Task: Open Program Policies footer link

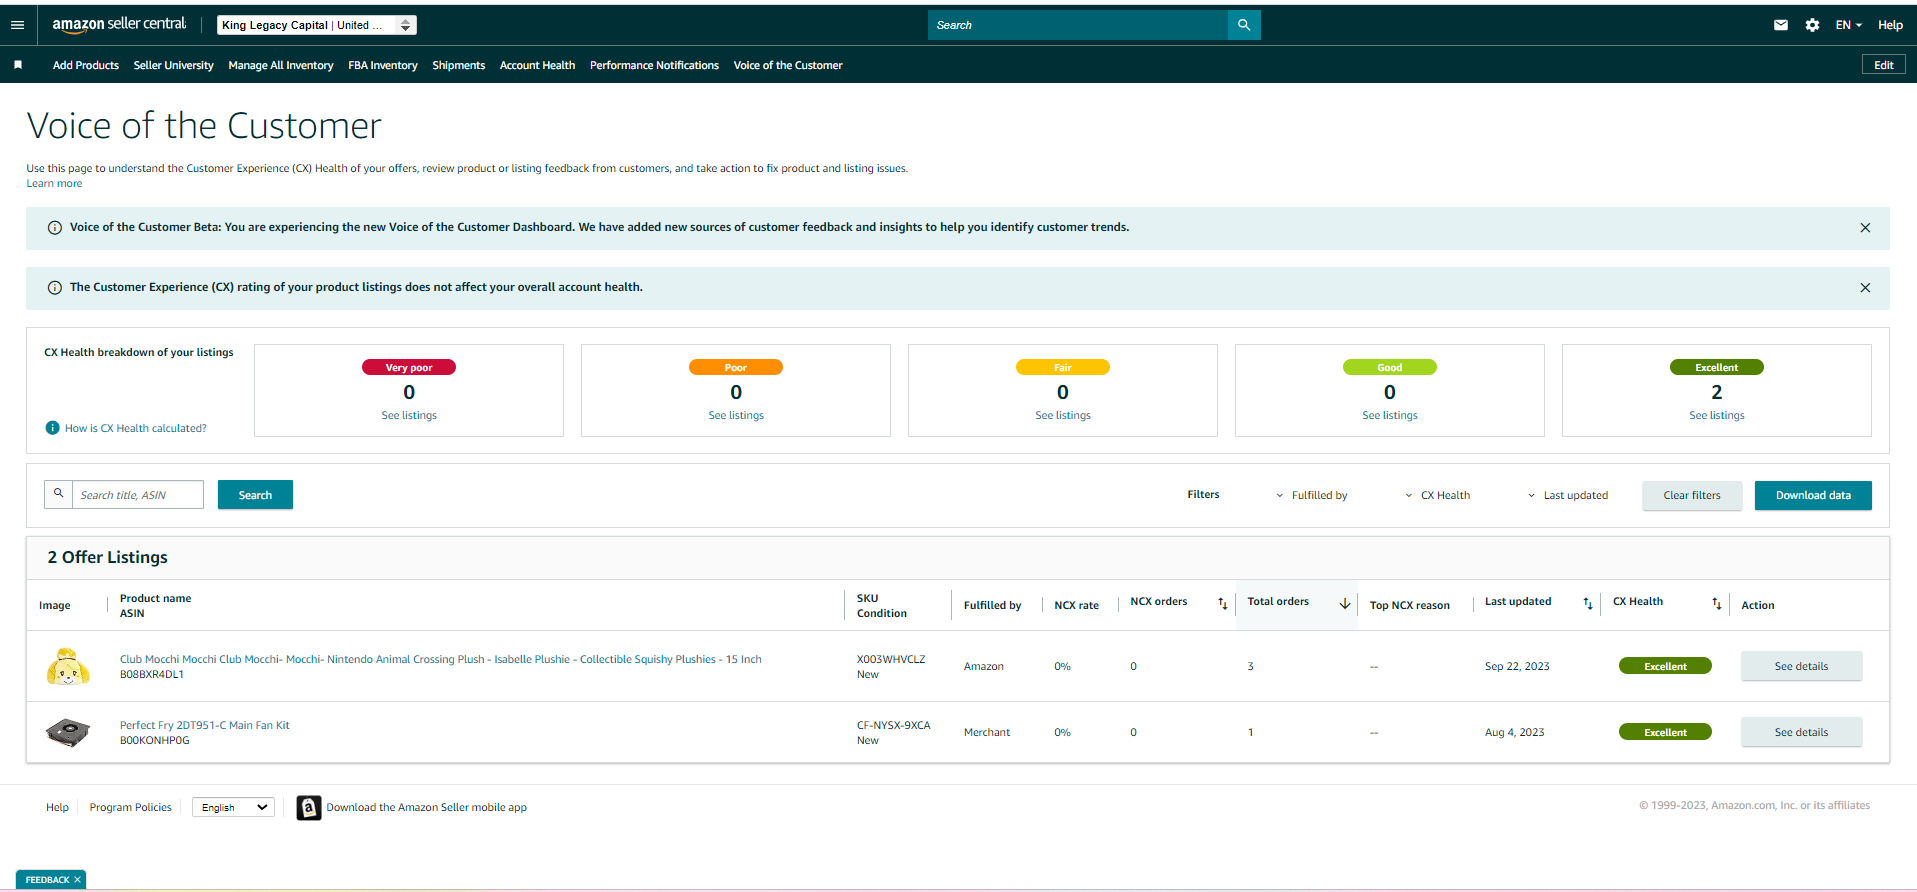Action: coord(131,807)
